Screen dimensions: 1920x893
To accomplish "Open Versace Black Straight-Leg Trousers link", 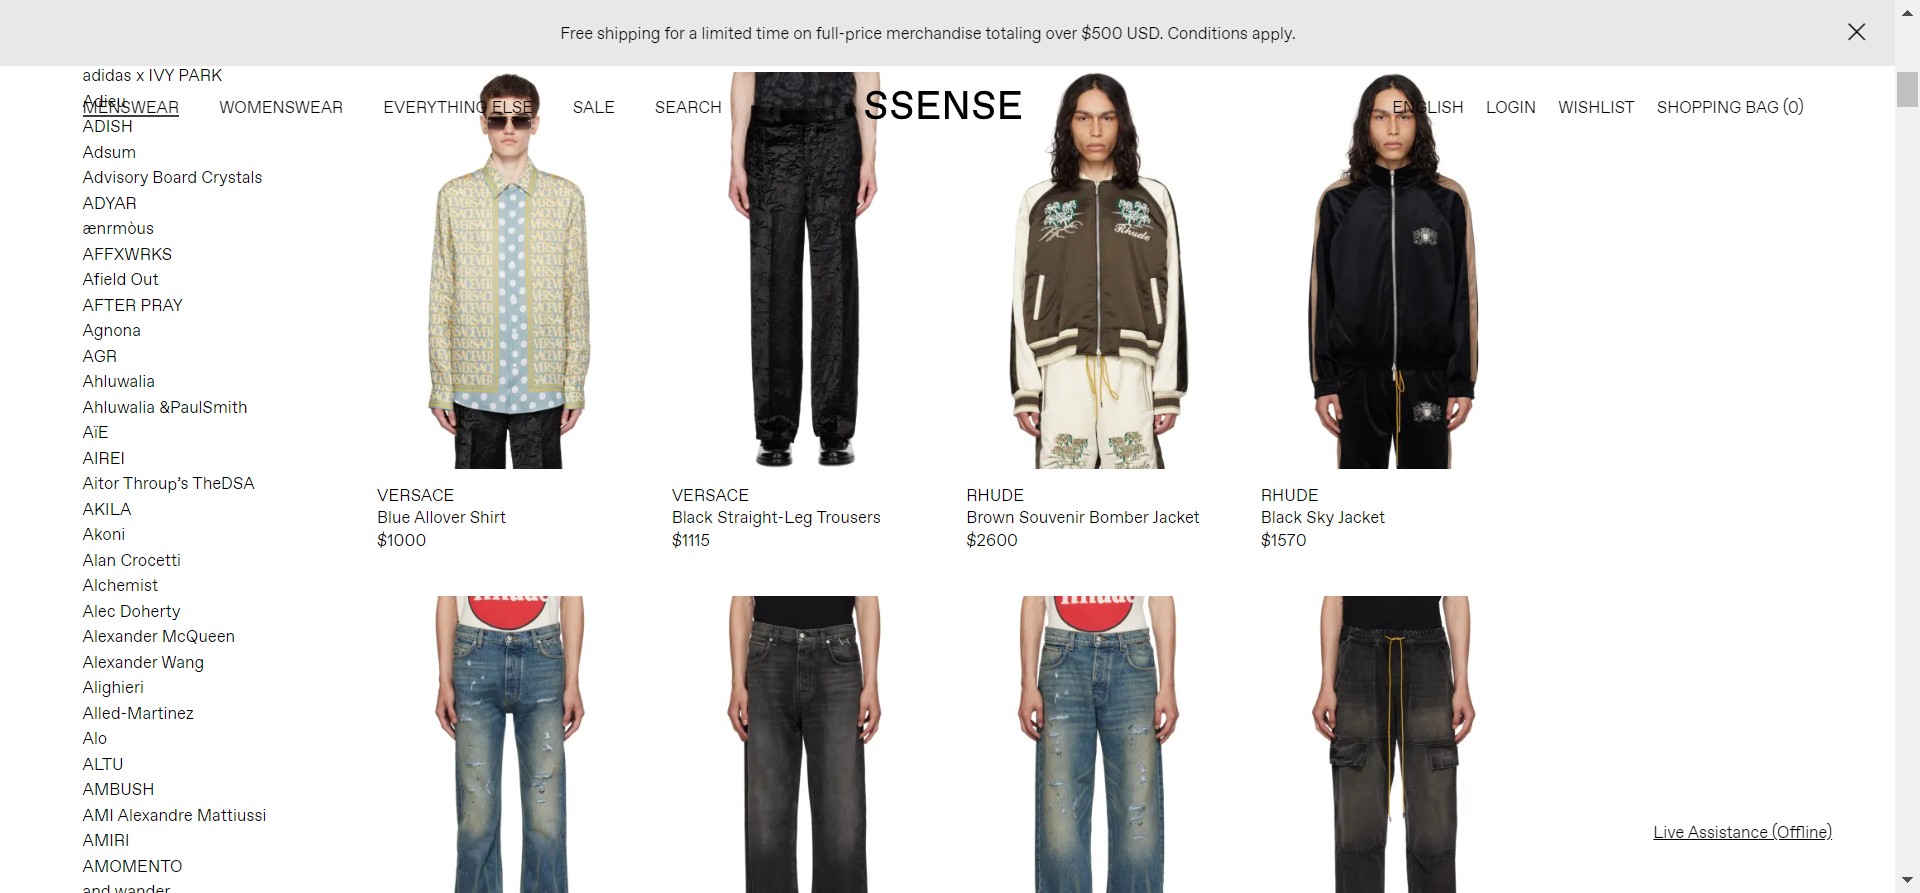I will pyautogui.click(x=776, y=517).
